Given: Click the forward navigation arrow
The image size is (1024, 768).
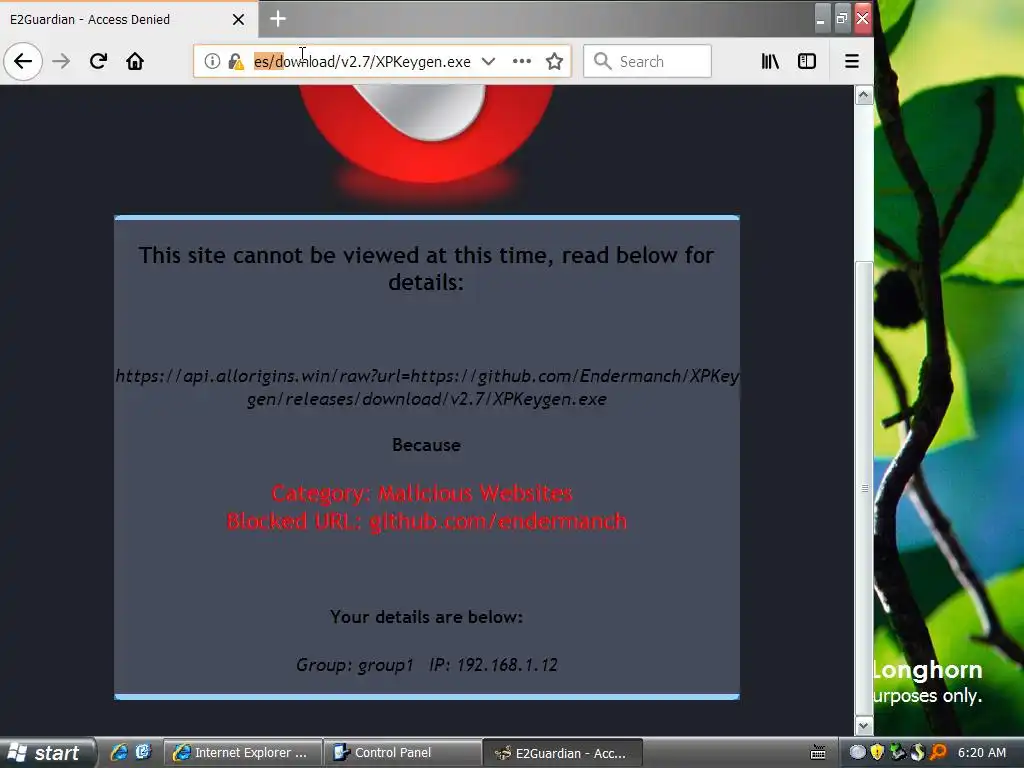Looking at the screenshot, I should 61,61.
